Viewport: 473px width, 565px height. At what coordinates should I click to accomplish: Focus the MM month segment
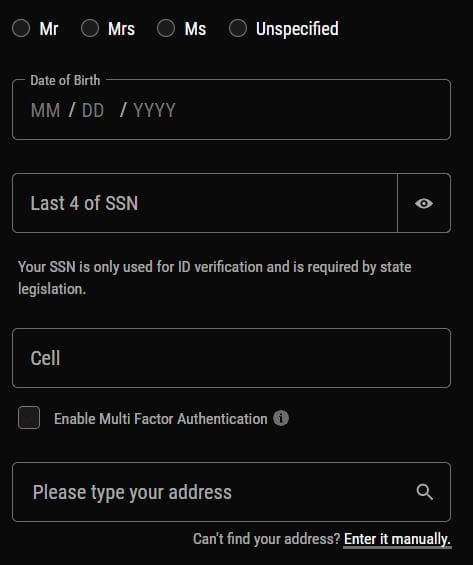click(45, 110)
